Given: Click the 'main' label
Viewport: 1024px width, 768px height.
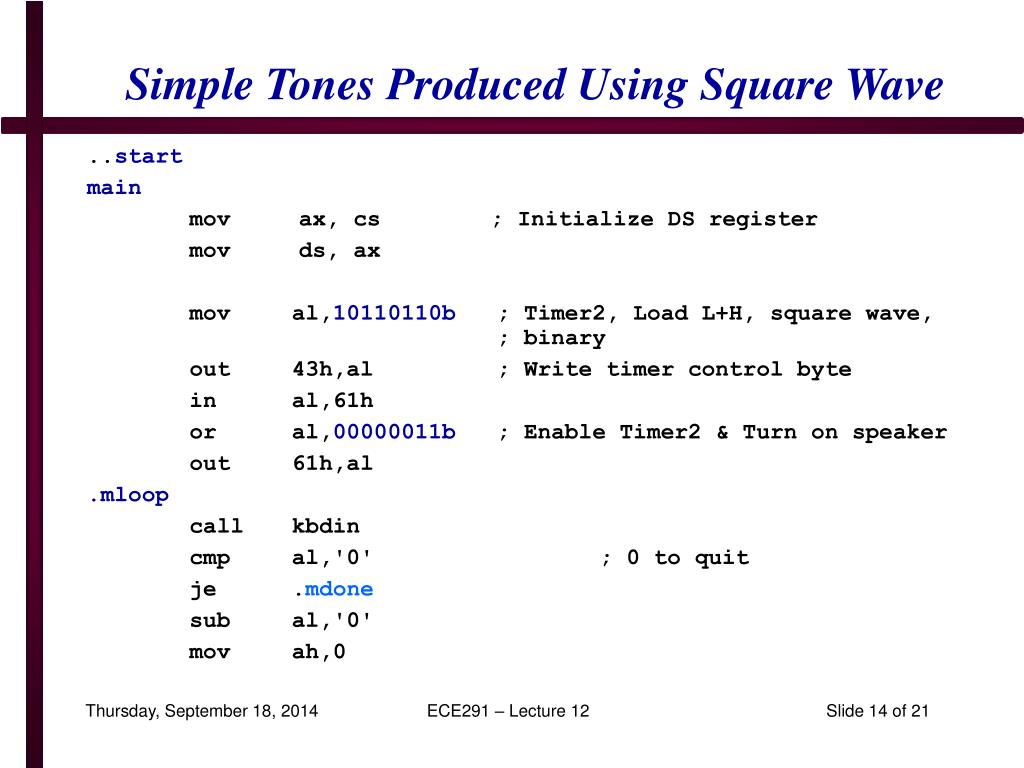Looking at the screenshot, I should (114, 188).
